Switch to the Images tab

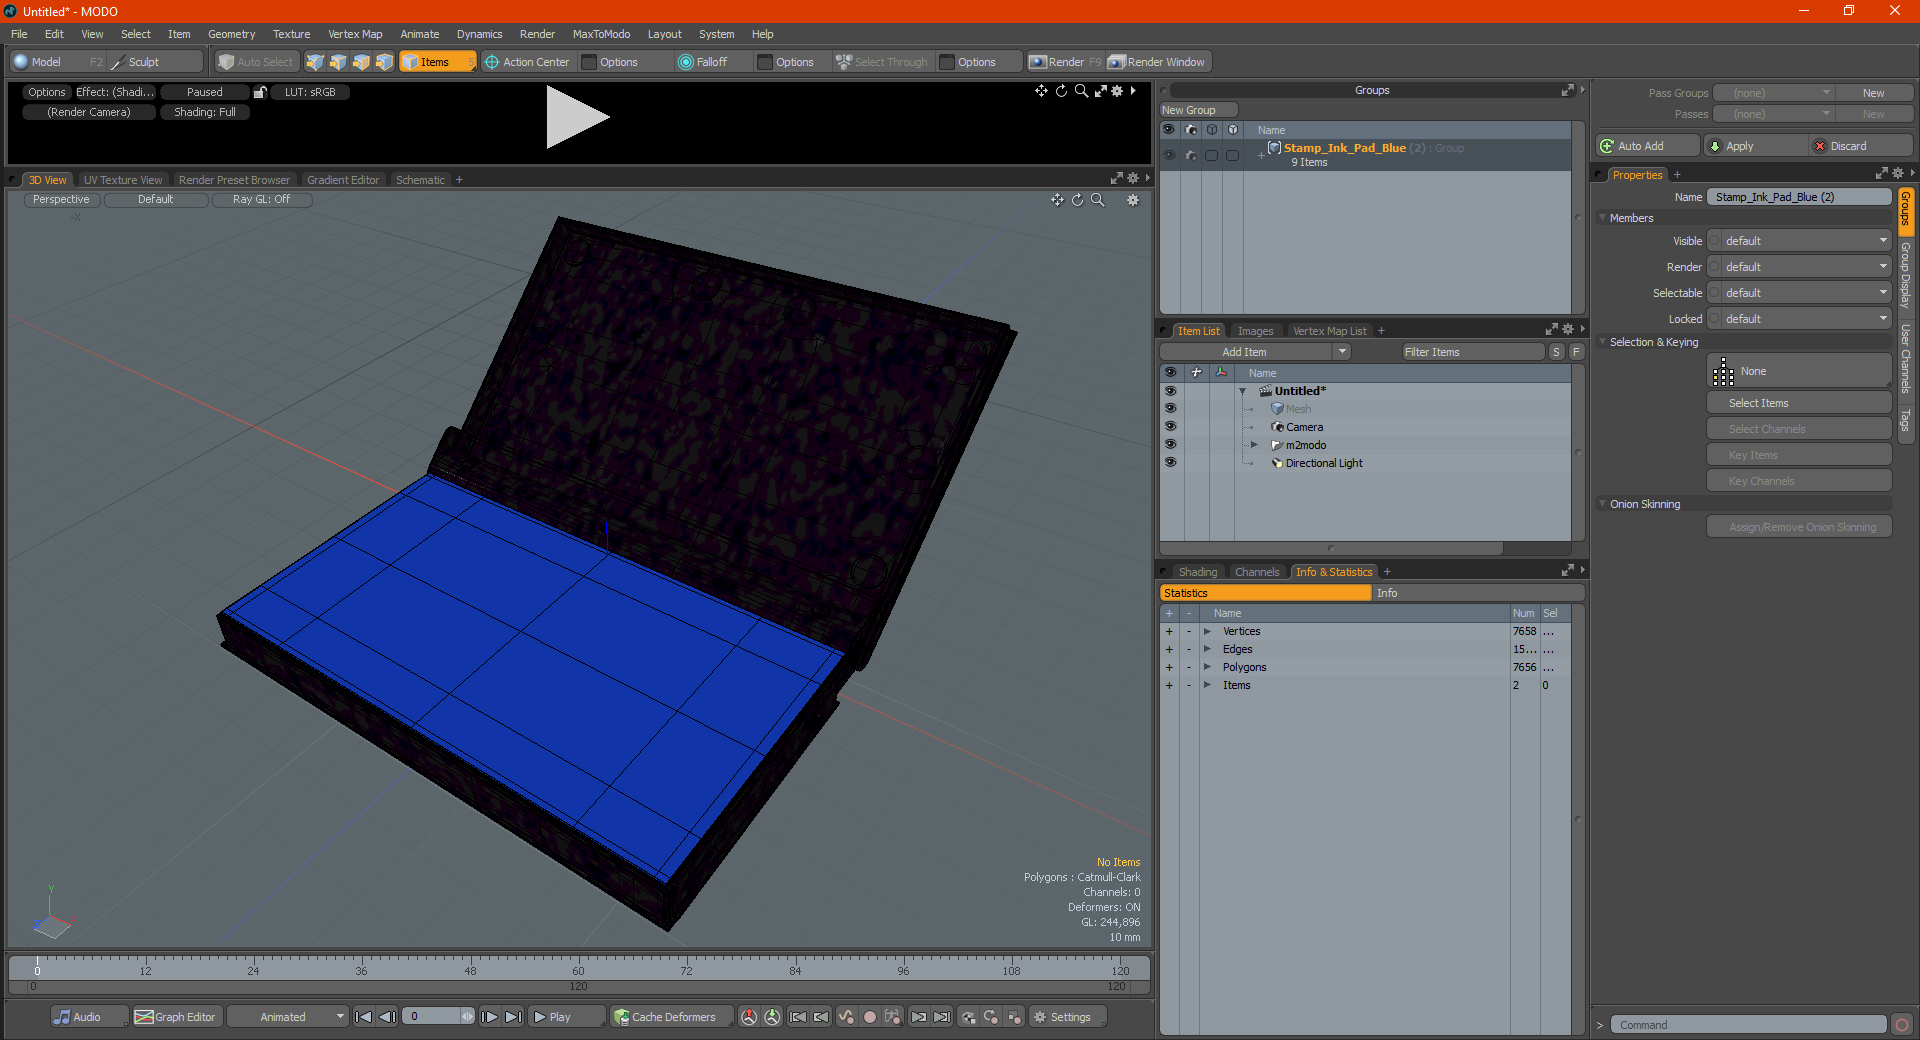(x=1255, y=331)
